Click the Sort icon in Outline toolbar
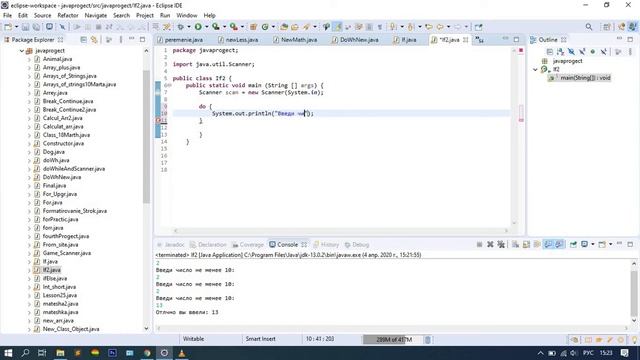The height and width of the screenshot is (360, 640). click(x=560, y=51)
